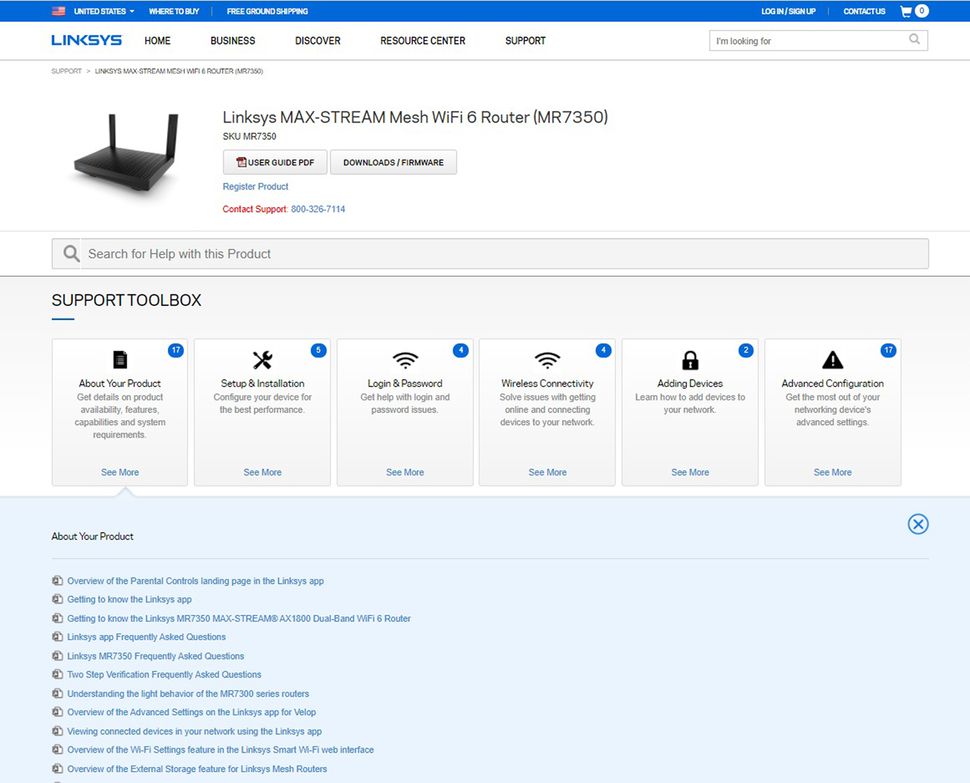The height and width of the screenshot is (783, 970).
Task: Select the Login & Password Wi-Fi icon
Action: coord(404,358)
